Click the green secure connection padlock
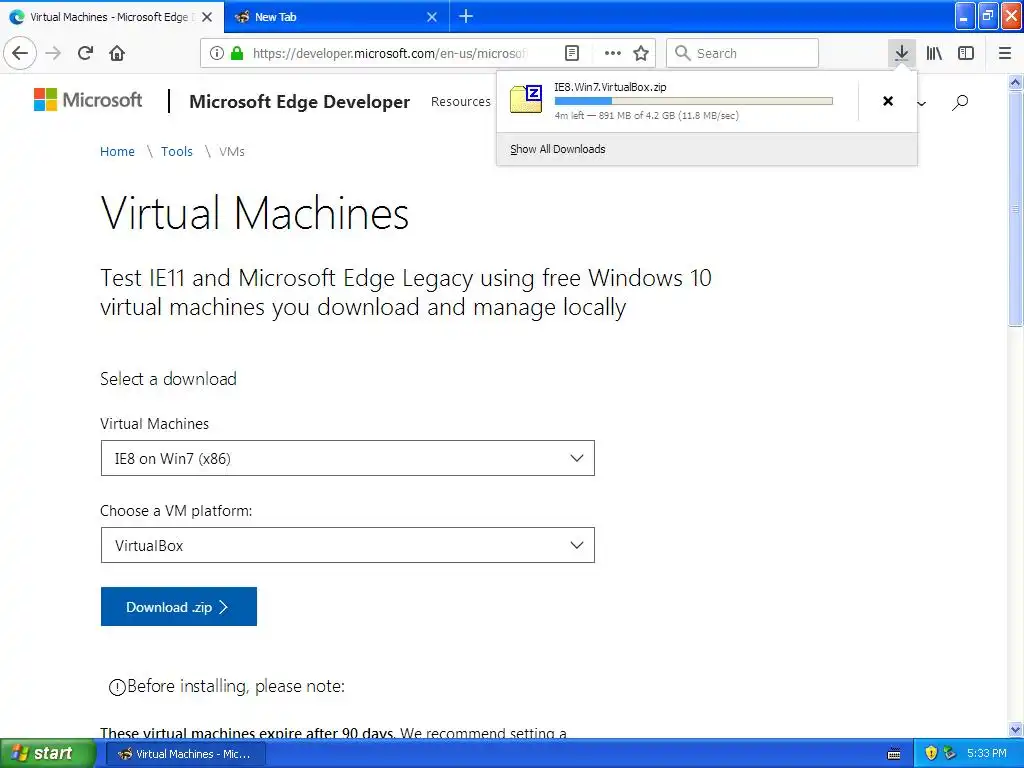The height and width of the screenshot is (768, 1024). coord(237,53)
